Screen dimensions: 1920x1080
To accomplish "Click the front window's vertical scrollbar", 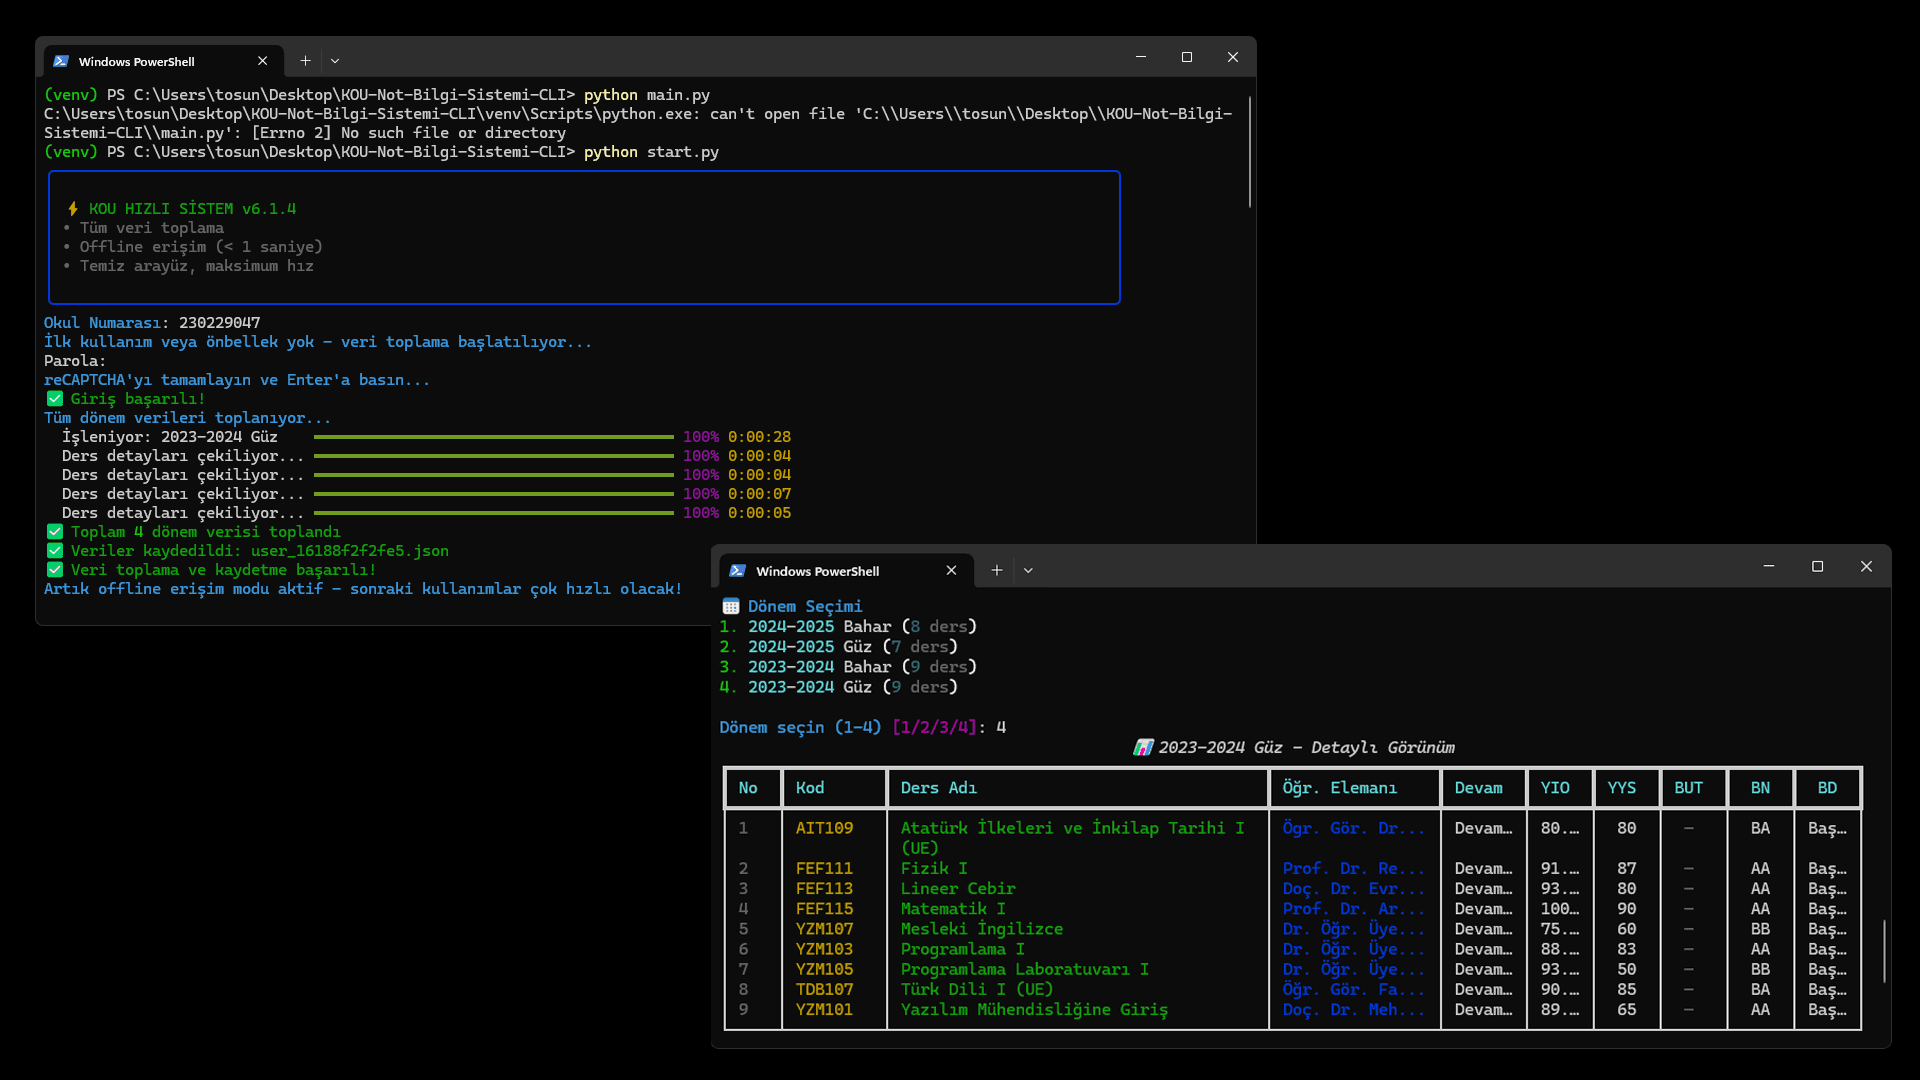I will click(1885, 951).
